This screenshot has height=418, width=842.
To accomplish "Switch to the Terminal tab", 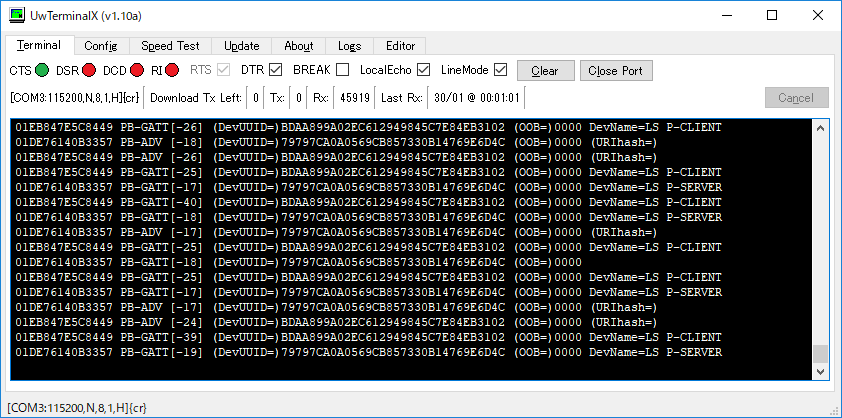I will pos(39,45).
